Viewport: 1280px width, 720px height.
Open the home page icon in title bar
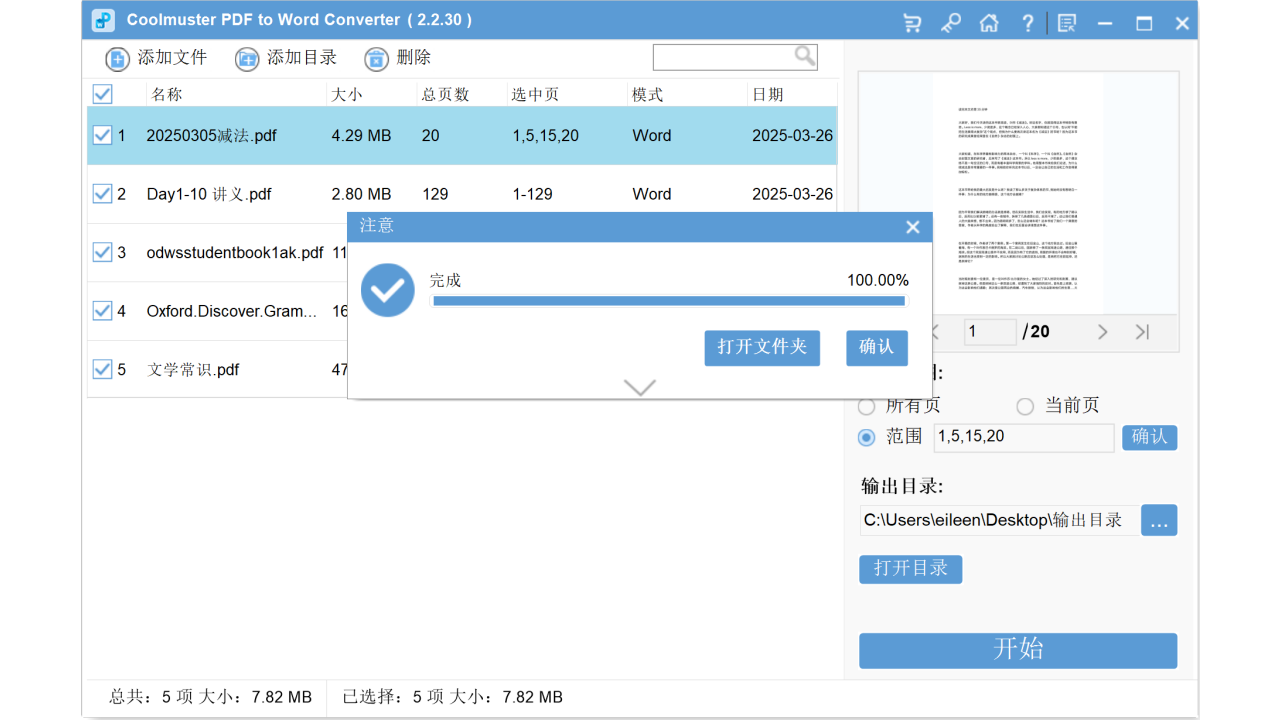tap(989, 21)
